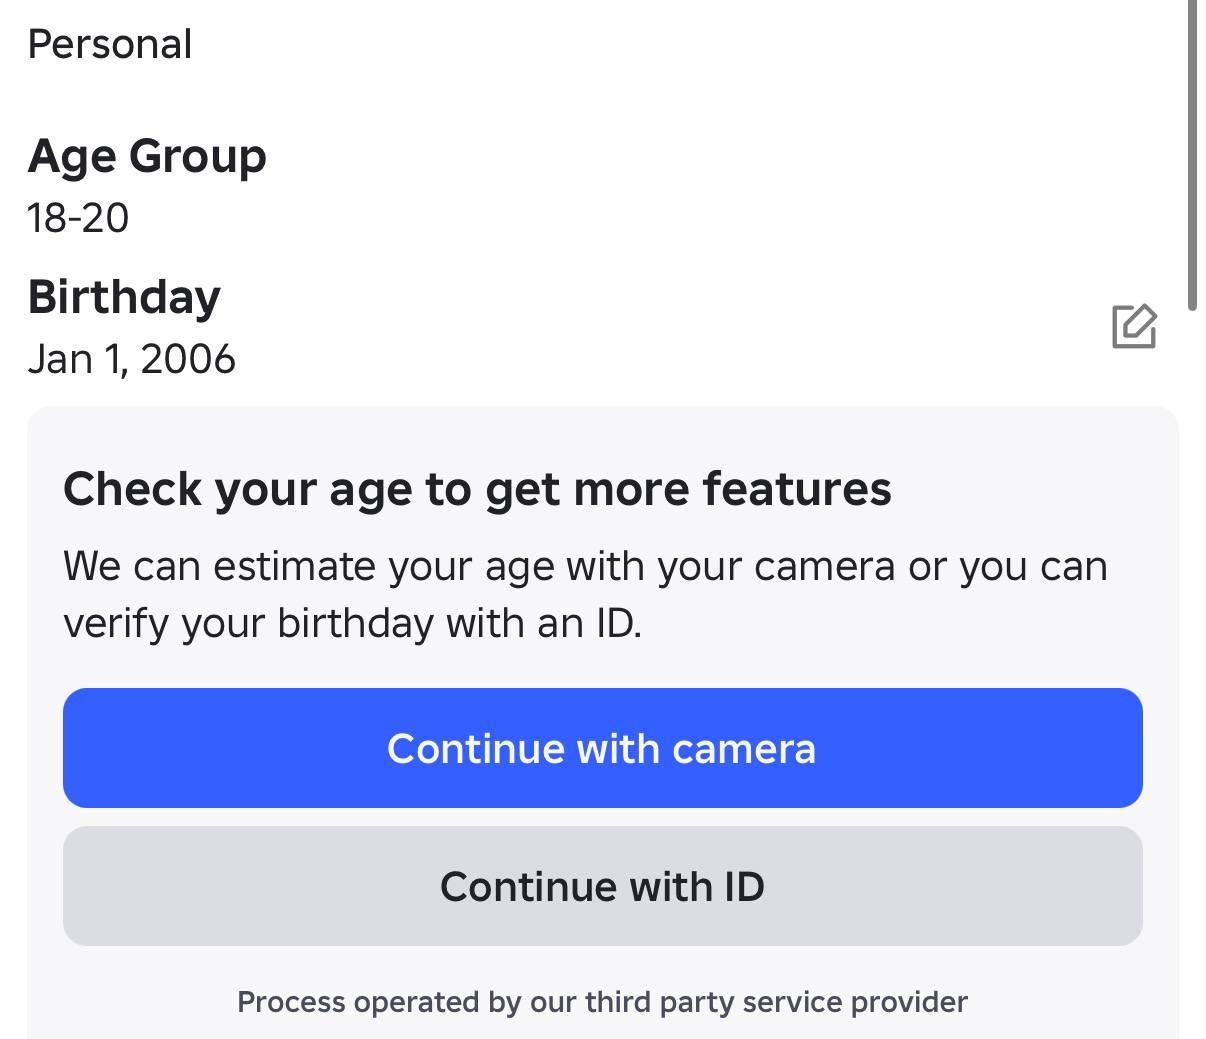Click the Birthday heading
Screen dimensions: 1206x1039
(124, 298)
